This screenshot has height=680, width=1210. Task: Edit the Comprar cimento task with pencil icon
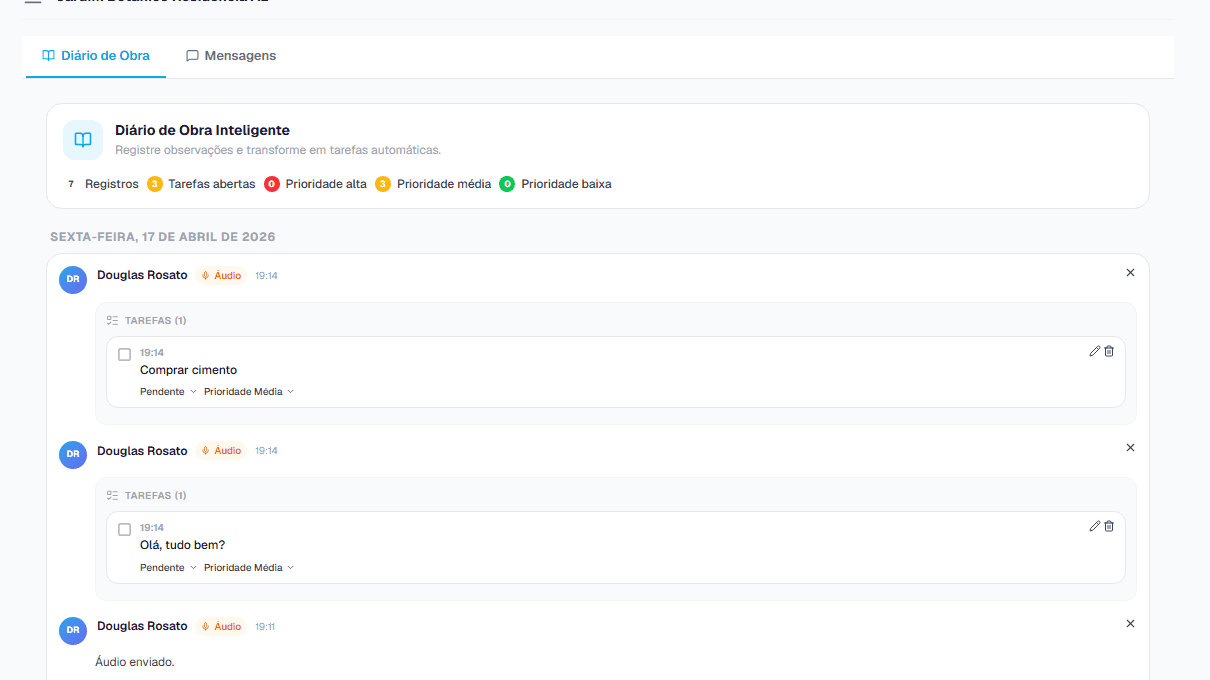click(x=1095, y=351)
